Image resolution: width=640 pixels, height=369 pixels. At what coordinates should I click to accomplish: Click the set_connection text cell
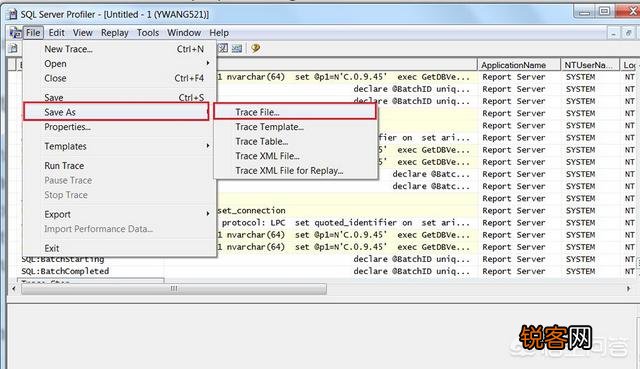(x=251, y=211)
